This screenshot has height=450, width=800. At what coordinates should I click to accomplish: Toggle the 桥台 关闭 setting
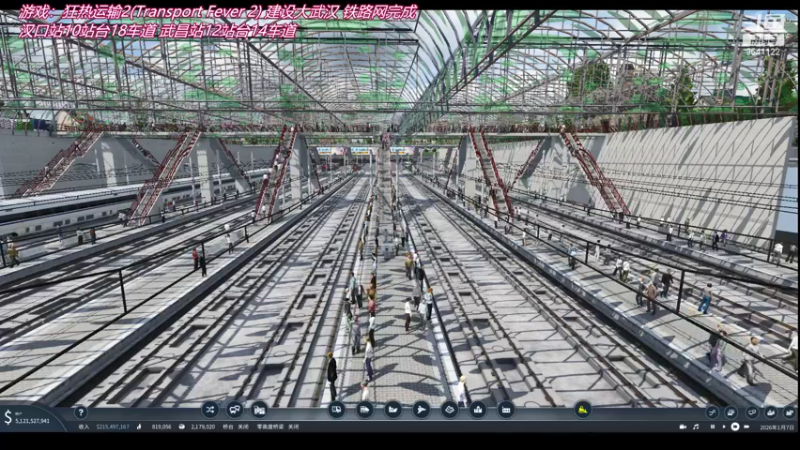(x=236, y=427)
